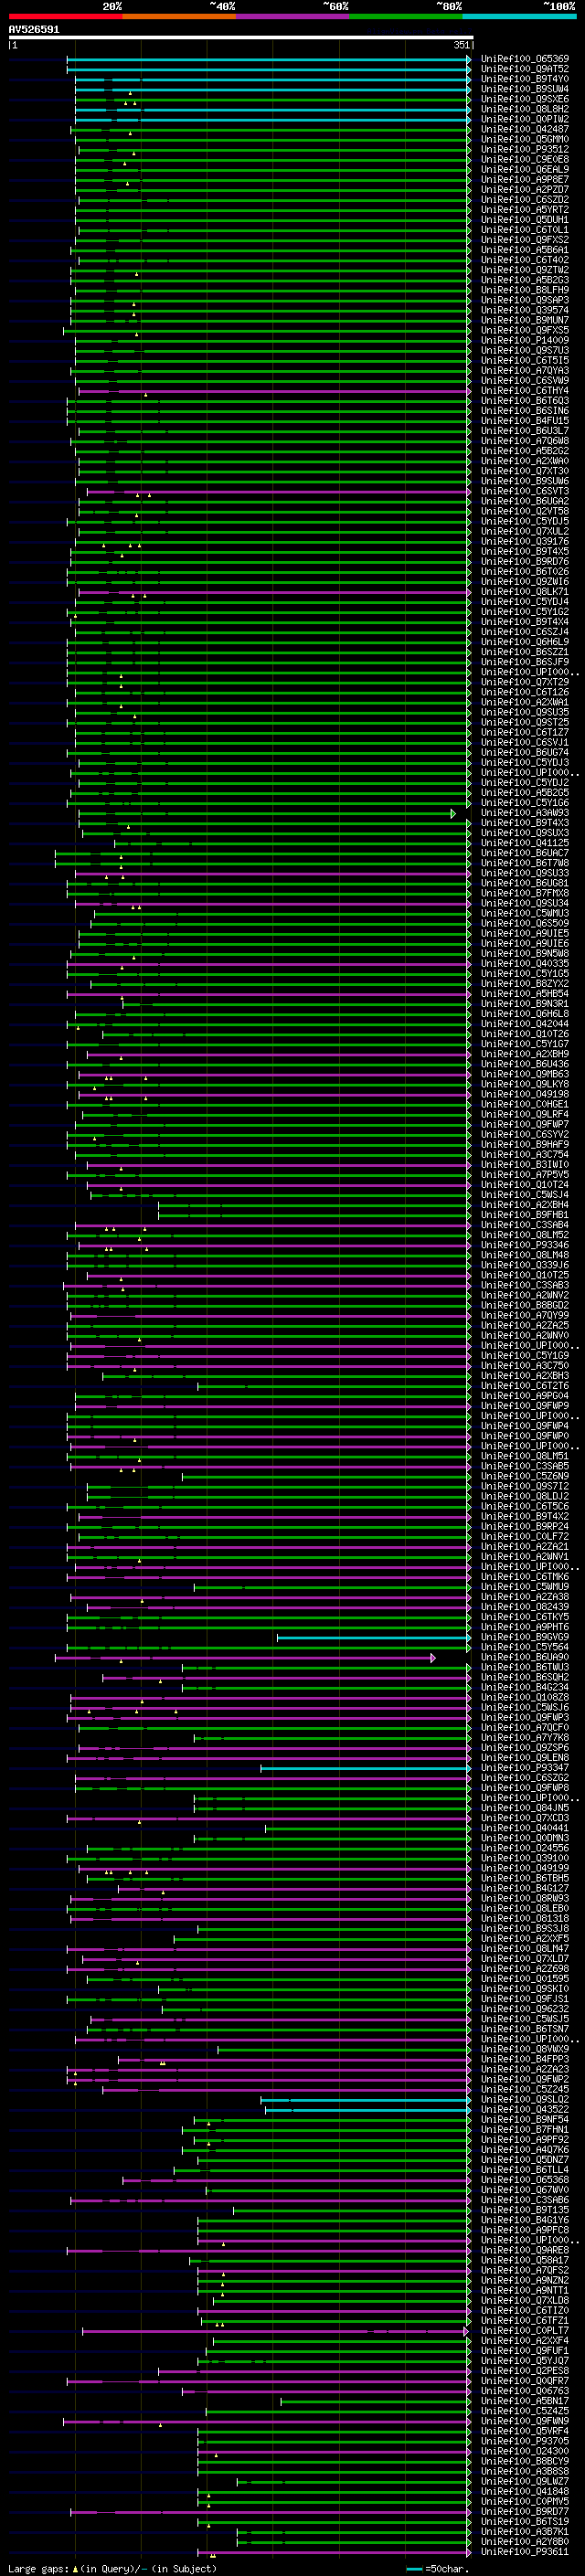The width and height of the screenshot is (585, 2576).
Task: Select the UniRef100_A9P8E7 label
Action: coord(524,179)
